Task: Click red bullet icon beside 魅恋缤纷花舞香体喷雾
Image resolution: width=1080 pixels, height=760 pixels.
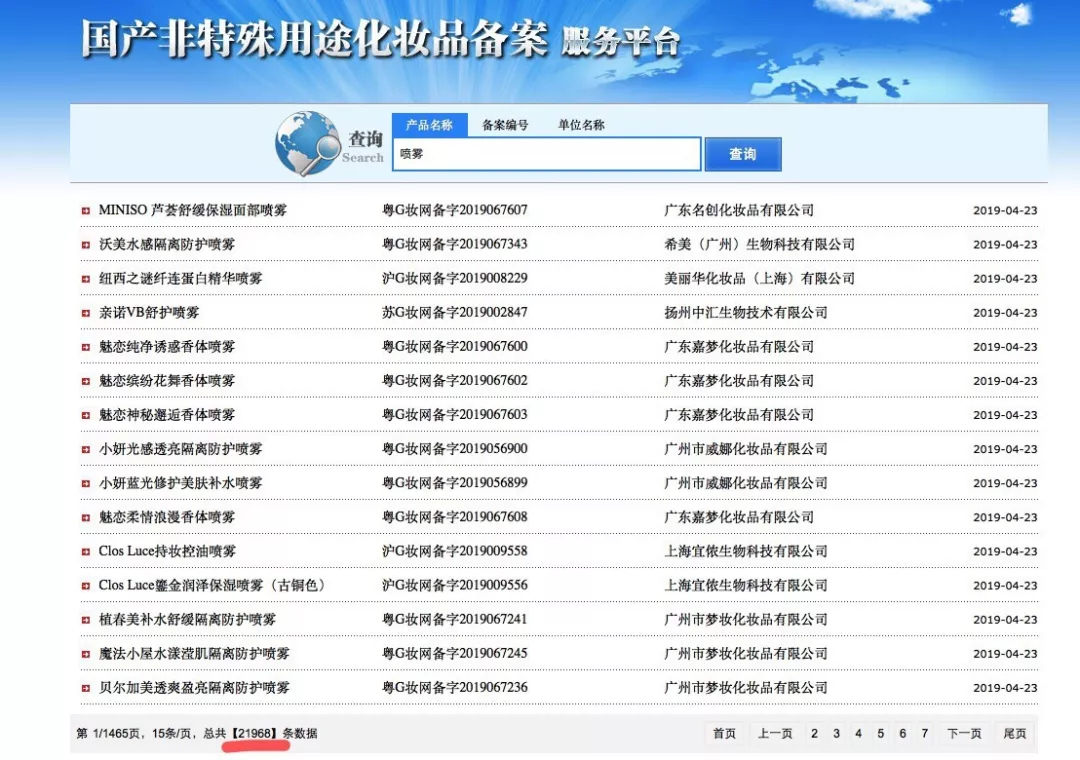Action: 85,381
